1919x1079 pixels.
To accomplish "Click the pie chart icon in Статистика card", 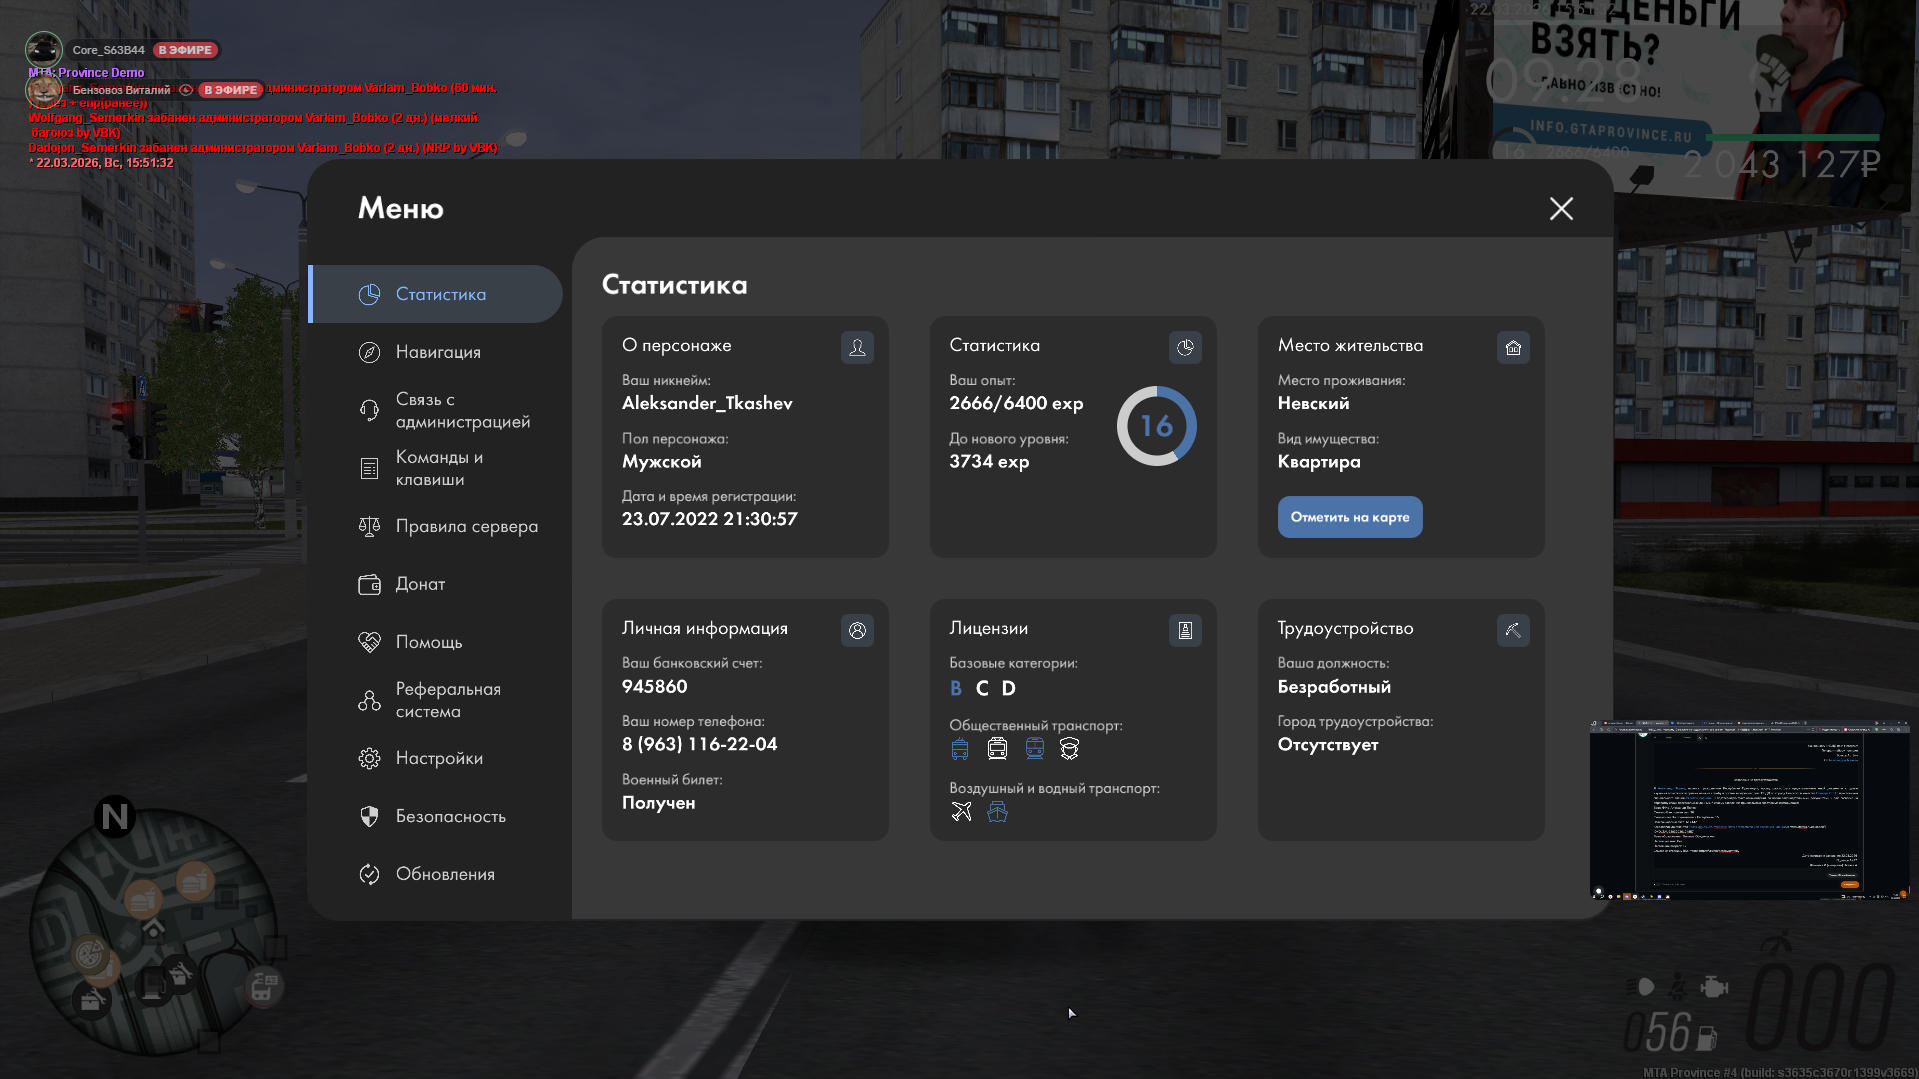I will [x=1185, y=347].
